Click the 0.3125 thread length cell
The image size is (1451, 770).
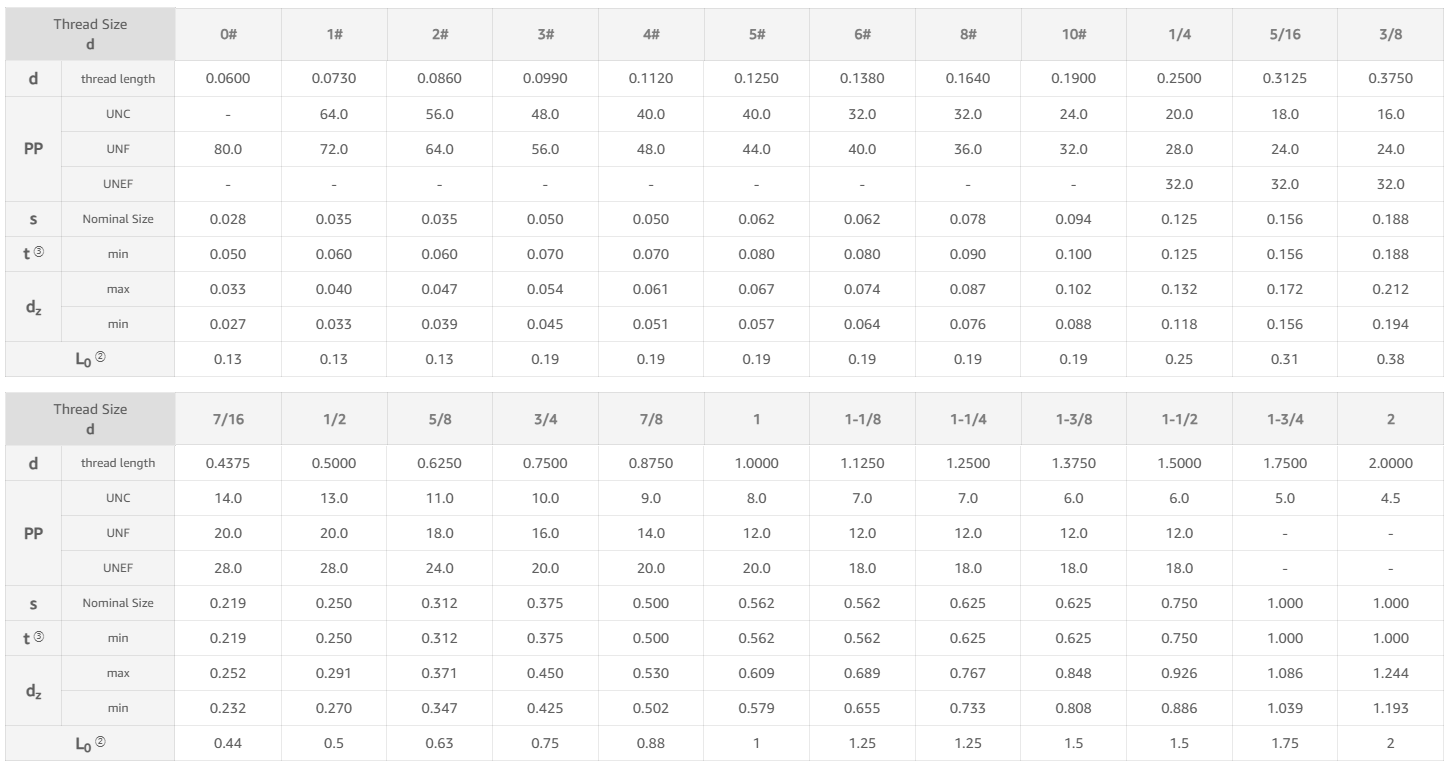[x=1284, y=79]
